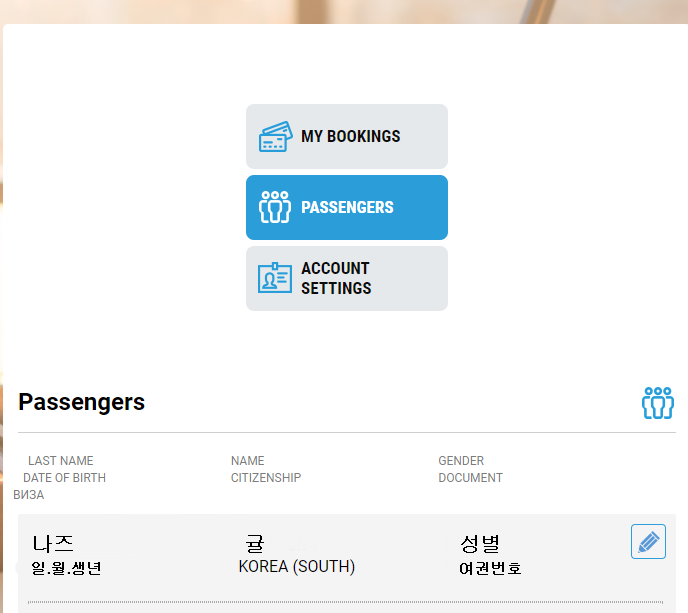Click the CITIZENSHIP column header

point(266,478)
